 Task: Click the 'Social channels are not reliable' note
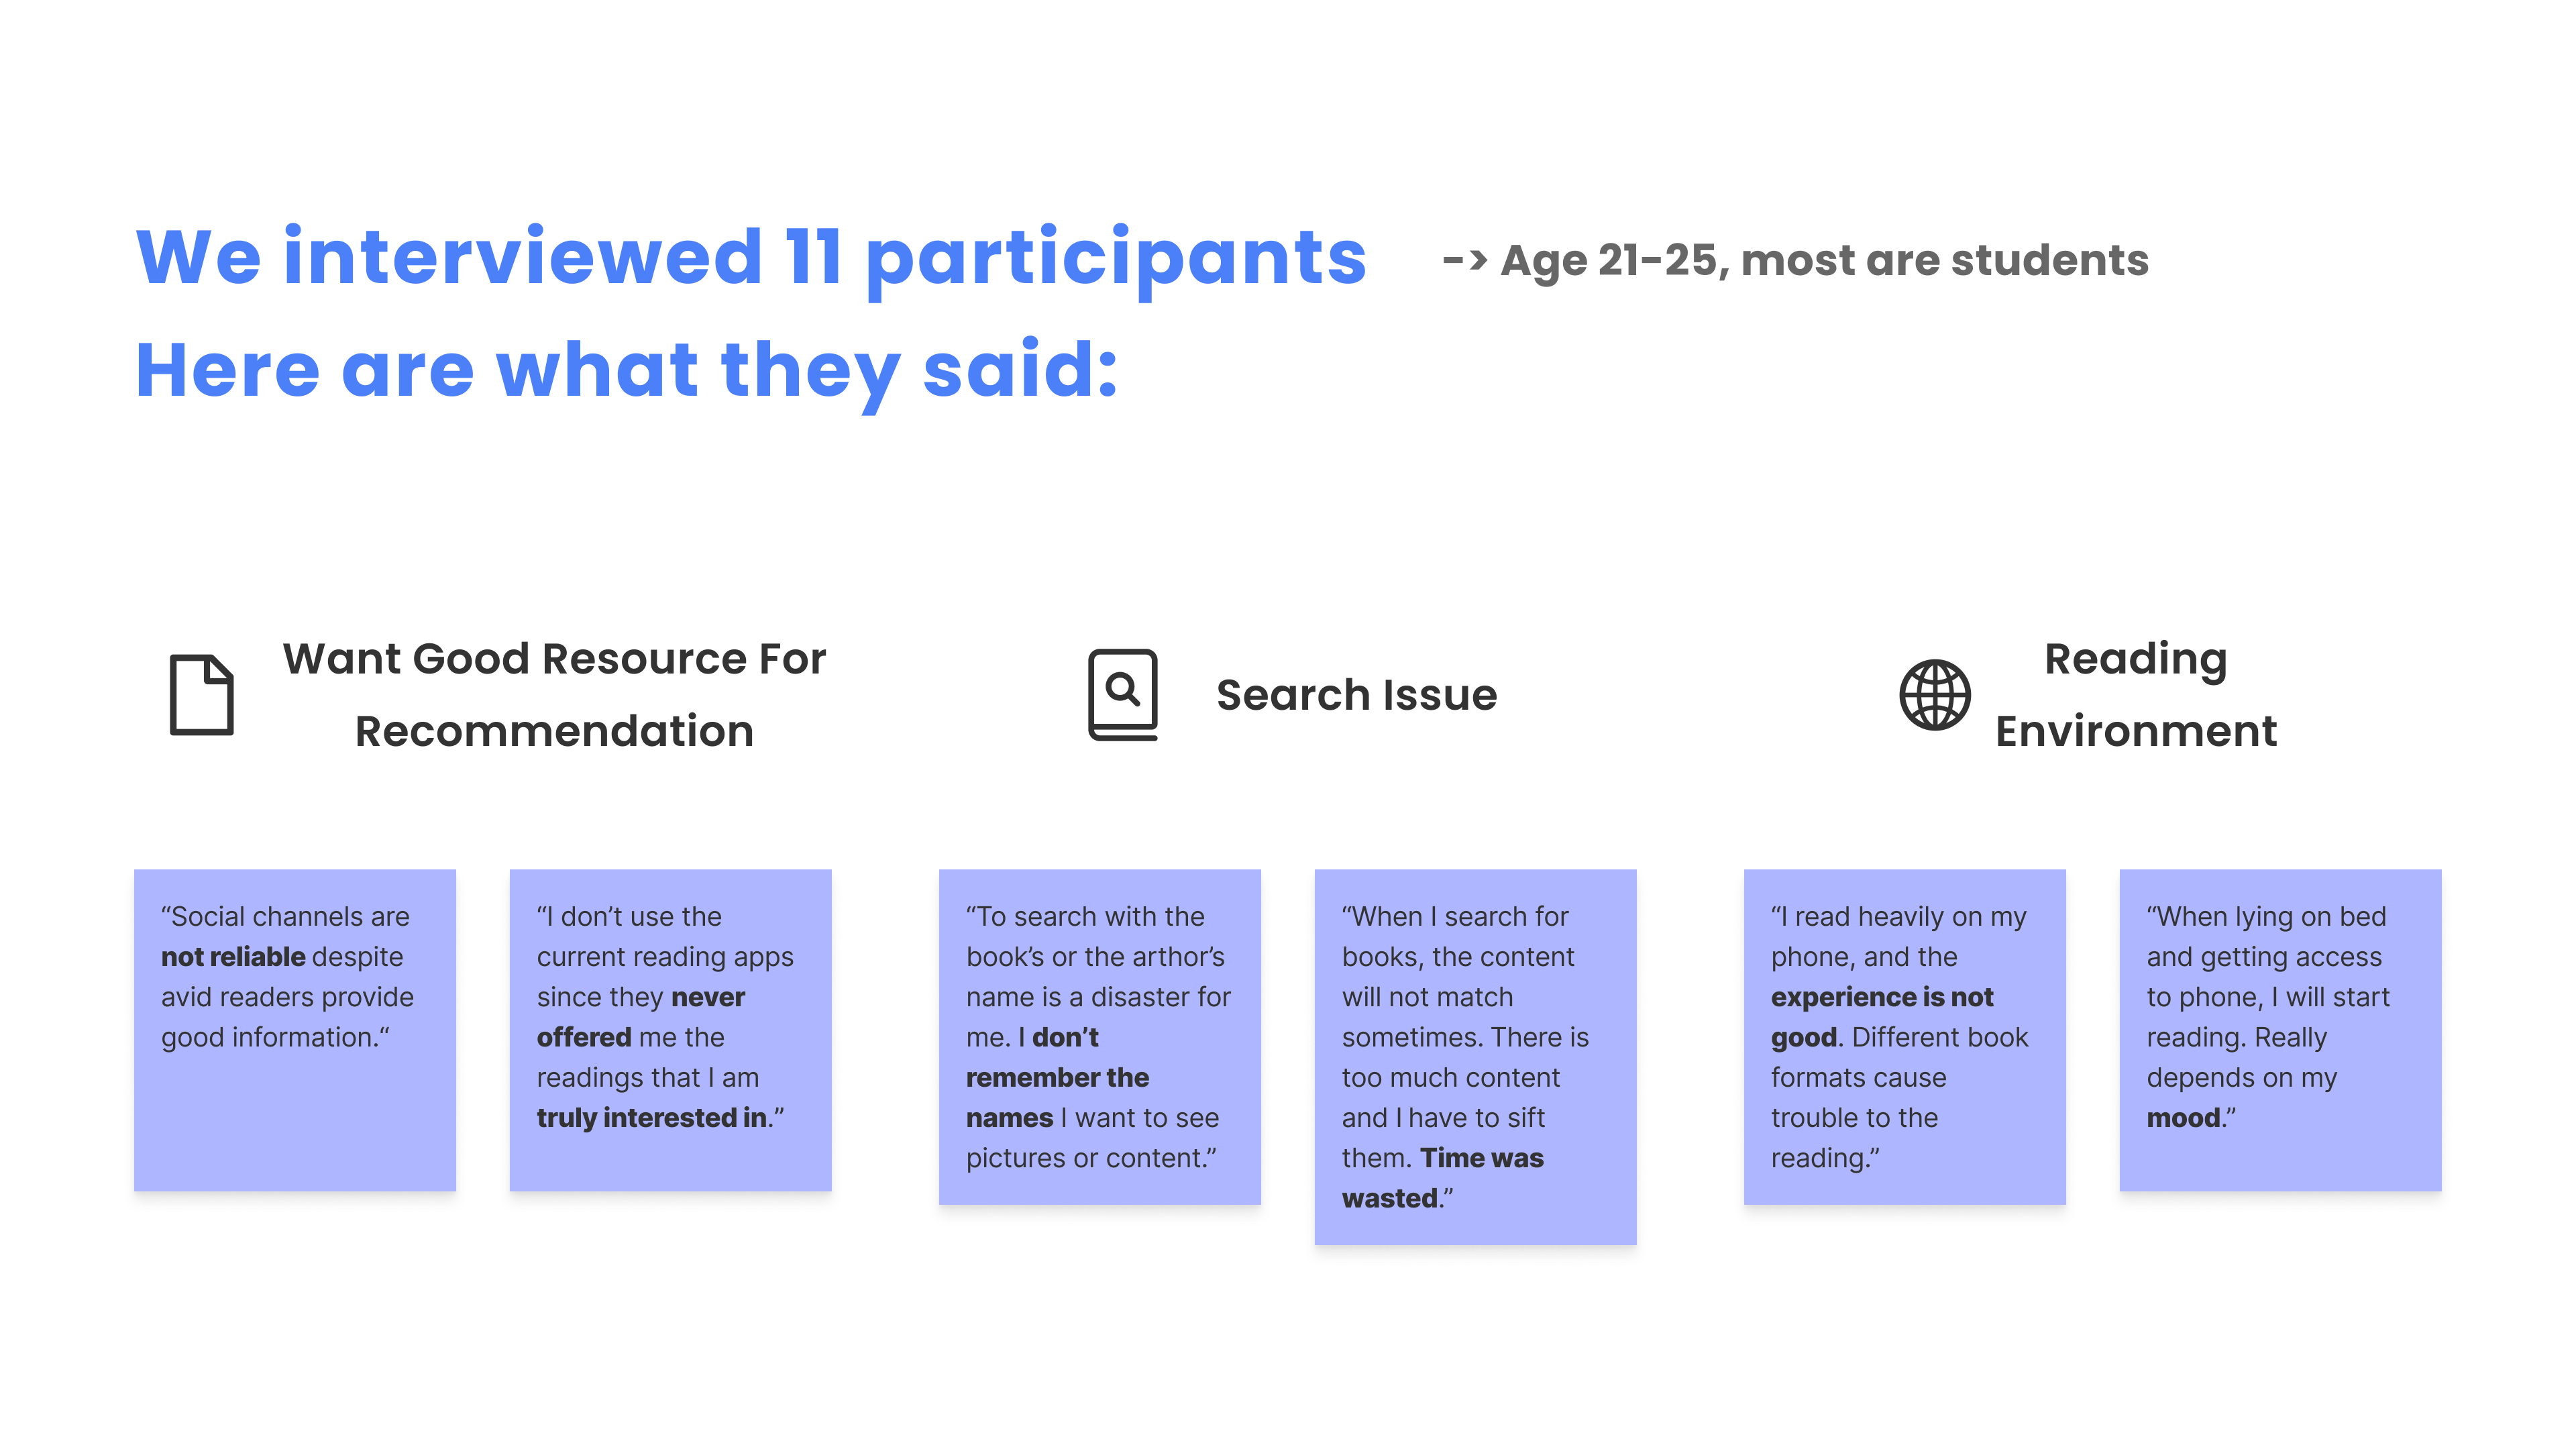tap(295, 1030)
